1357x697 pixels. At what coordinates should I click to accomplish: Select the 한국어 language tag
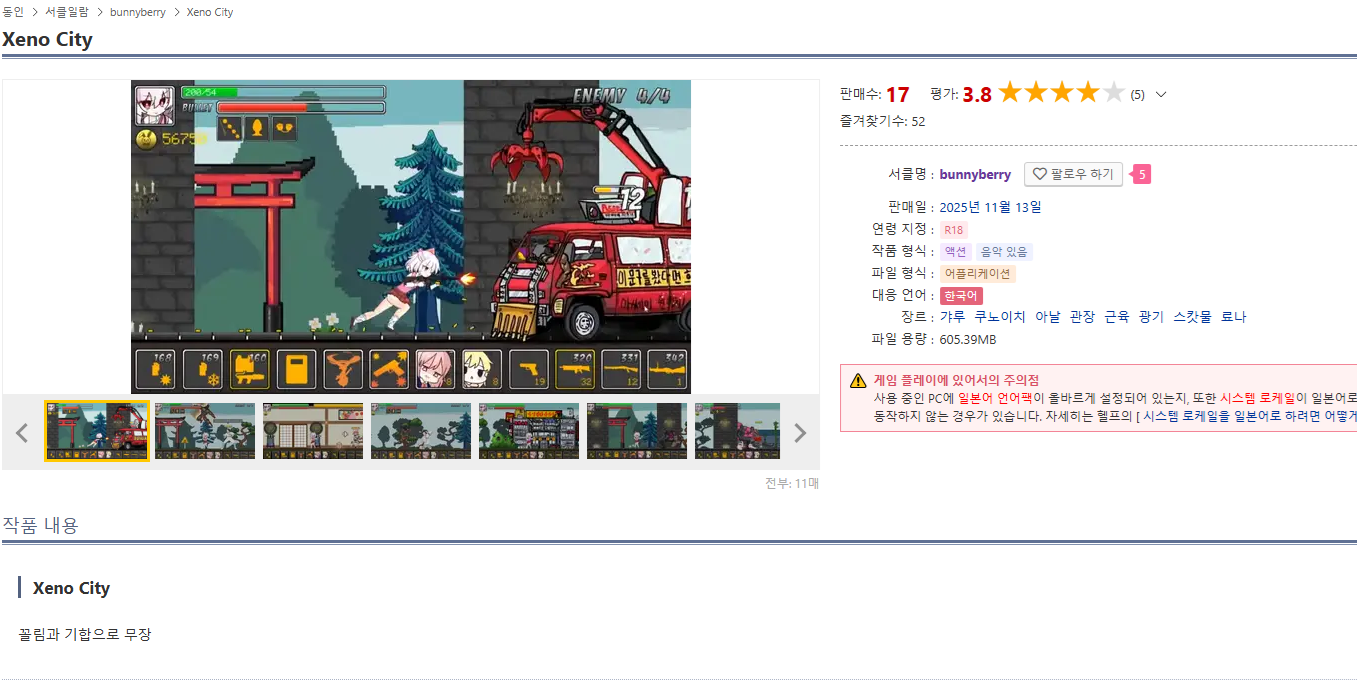click(x=961, y=296)
